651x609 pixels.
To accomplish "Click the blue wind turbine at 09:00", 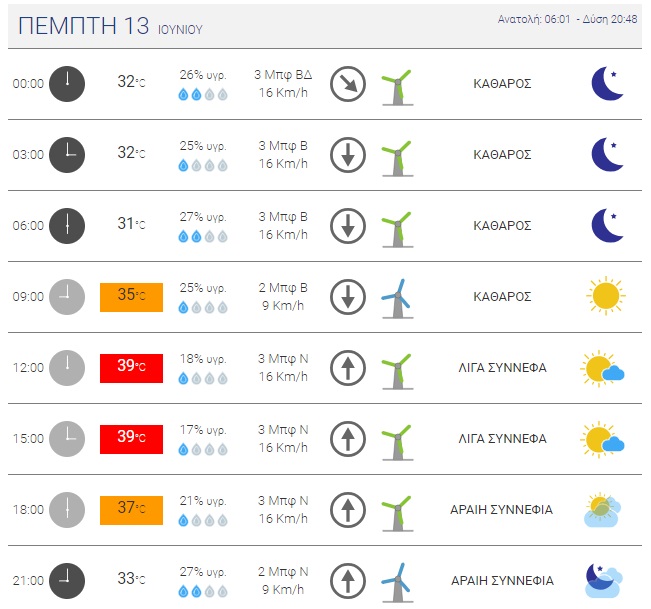I will coord(397,299).
